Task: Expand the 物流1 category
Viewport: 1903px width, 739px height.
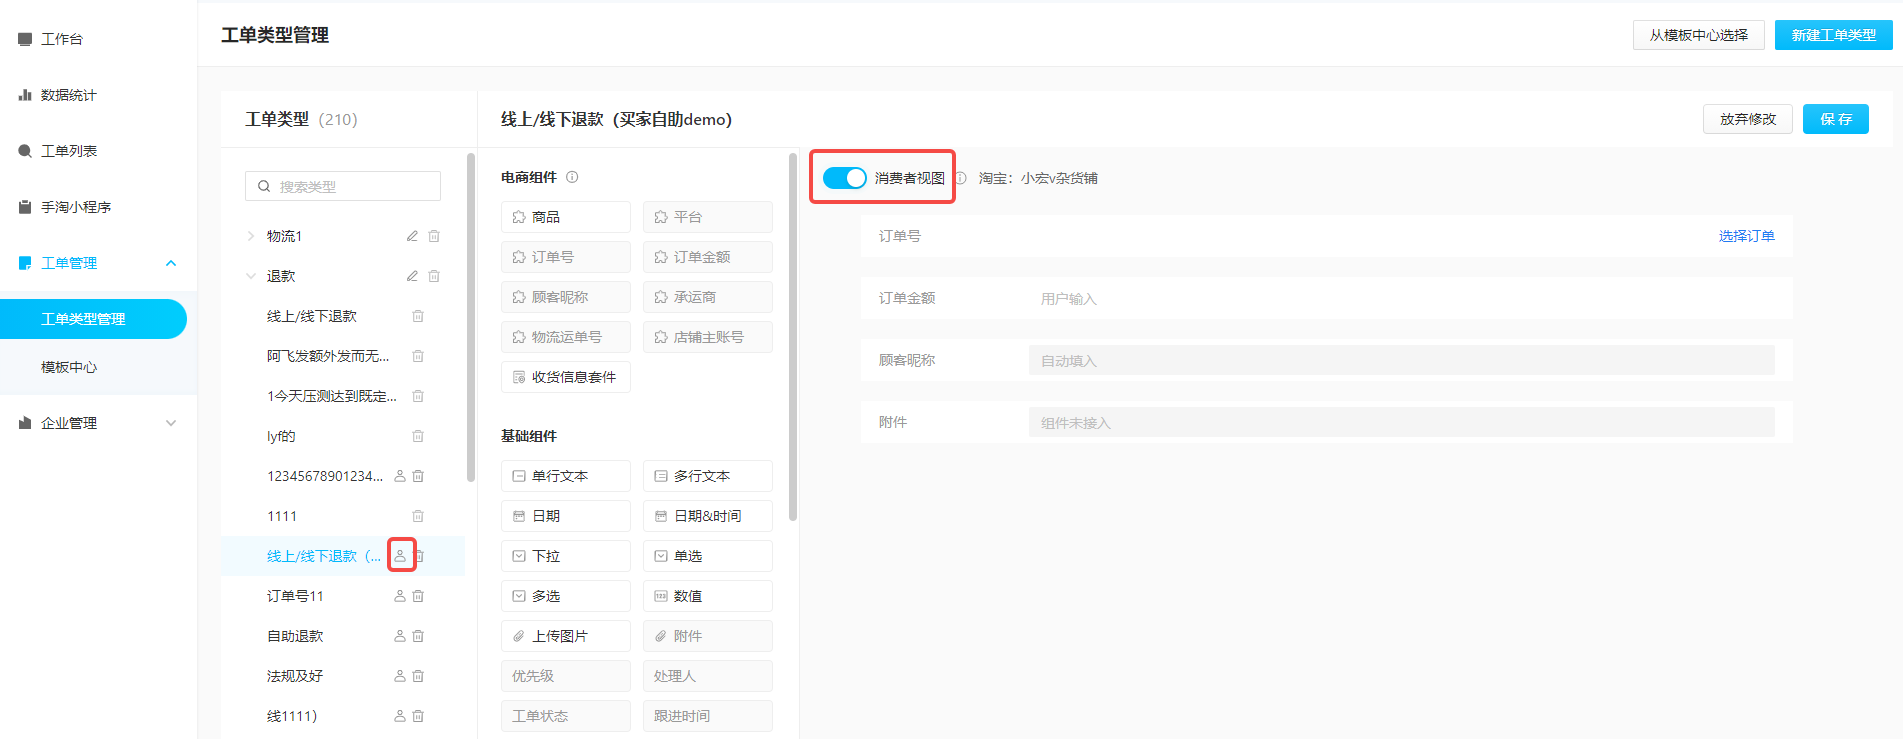Action: [251, 236]
